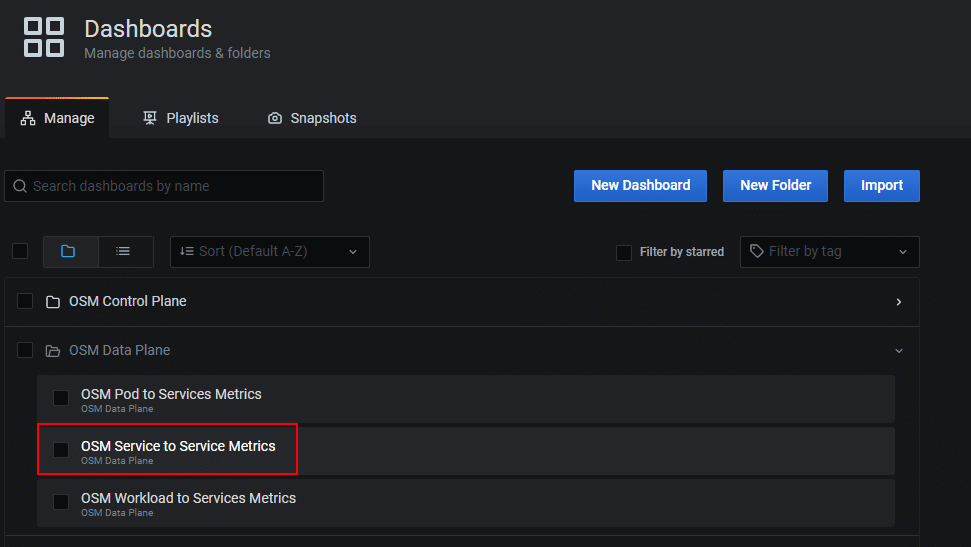Collapse the OSM Data Plane folder chevron

pos(899,351)
